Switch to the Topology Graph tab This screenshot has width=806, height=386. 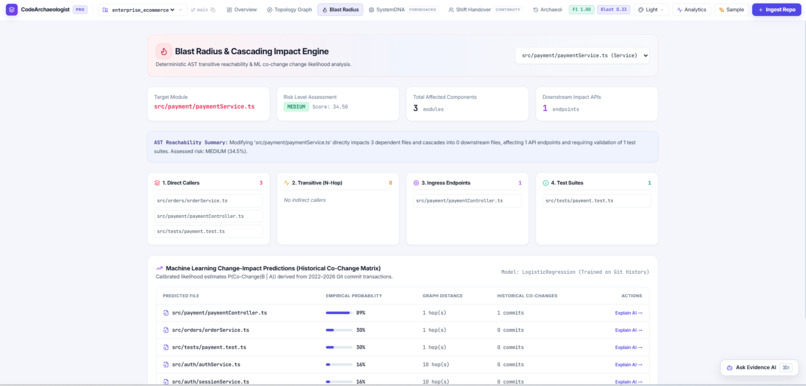[289, 10]
